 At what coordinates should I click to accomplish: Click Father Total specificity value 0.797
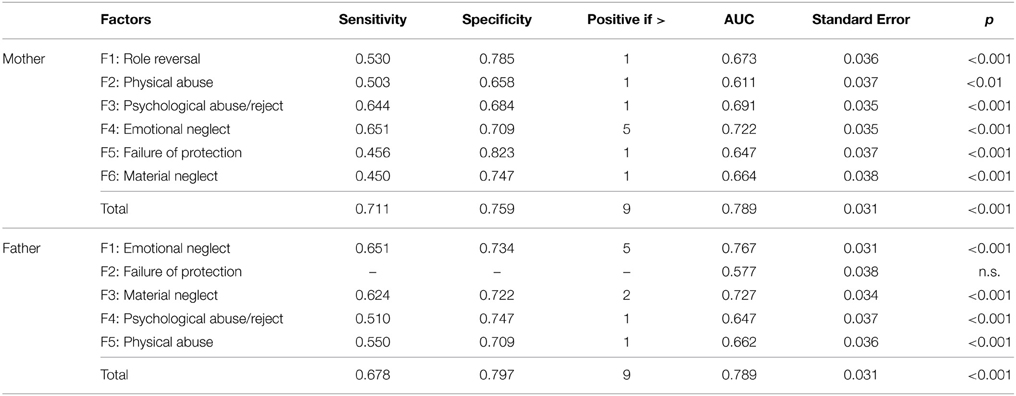(x=496, y=375)
